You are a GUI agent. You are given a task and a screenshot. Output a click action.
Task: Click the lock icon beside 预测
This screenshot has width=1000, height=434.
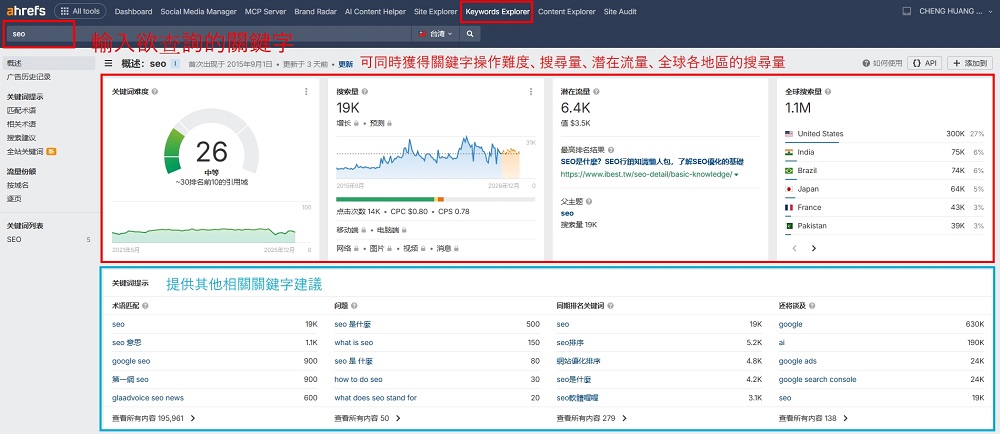click(x=388, y=123)
